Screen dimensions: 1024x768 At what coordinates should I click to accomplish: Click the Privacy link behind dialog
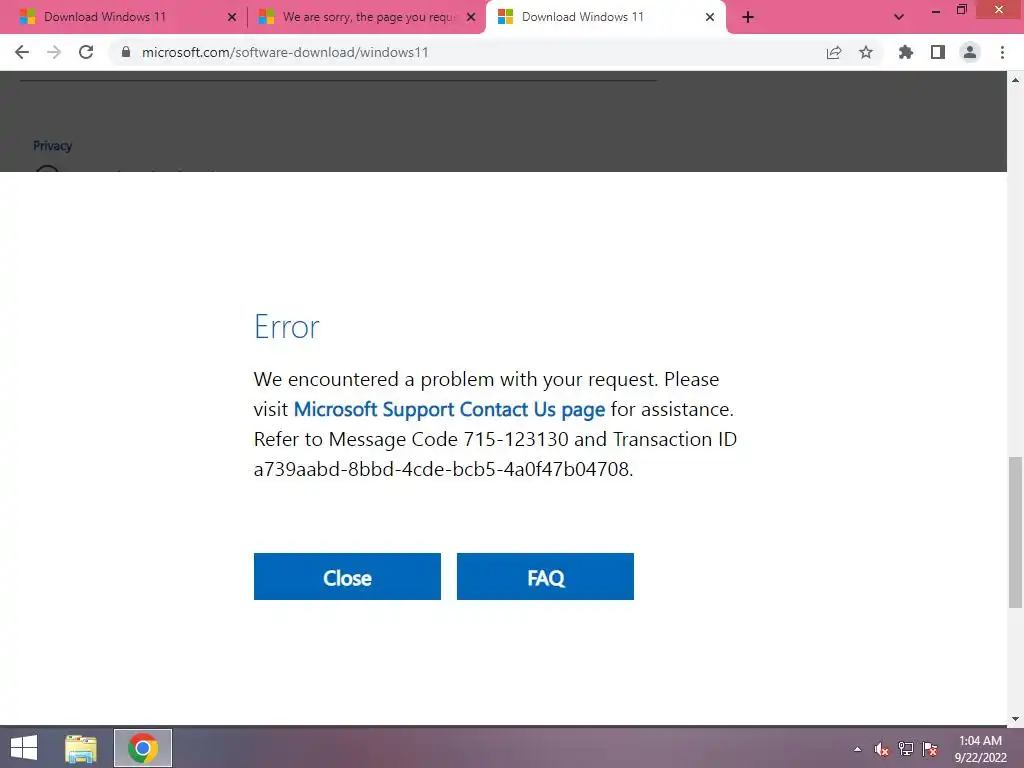click(52, 146)
